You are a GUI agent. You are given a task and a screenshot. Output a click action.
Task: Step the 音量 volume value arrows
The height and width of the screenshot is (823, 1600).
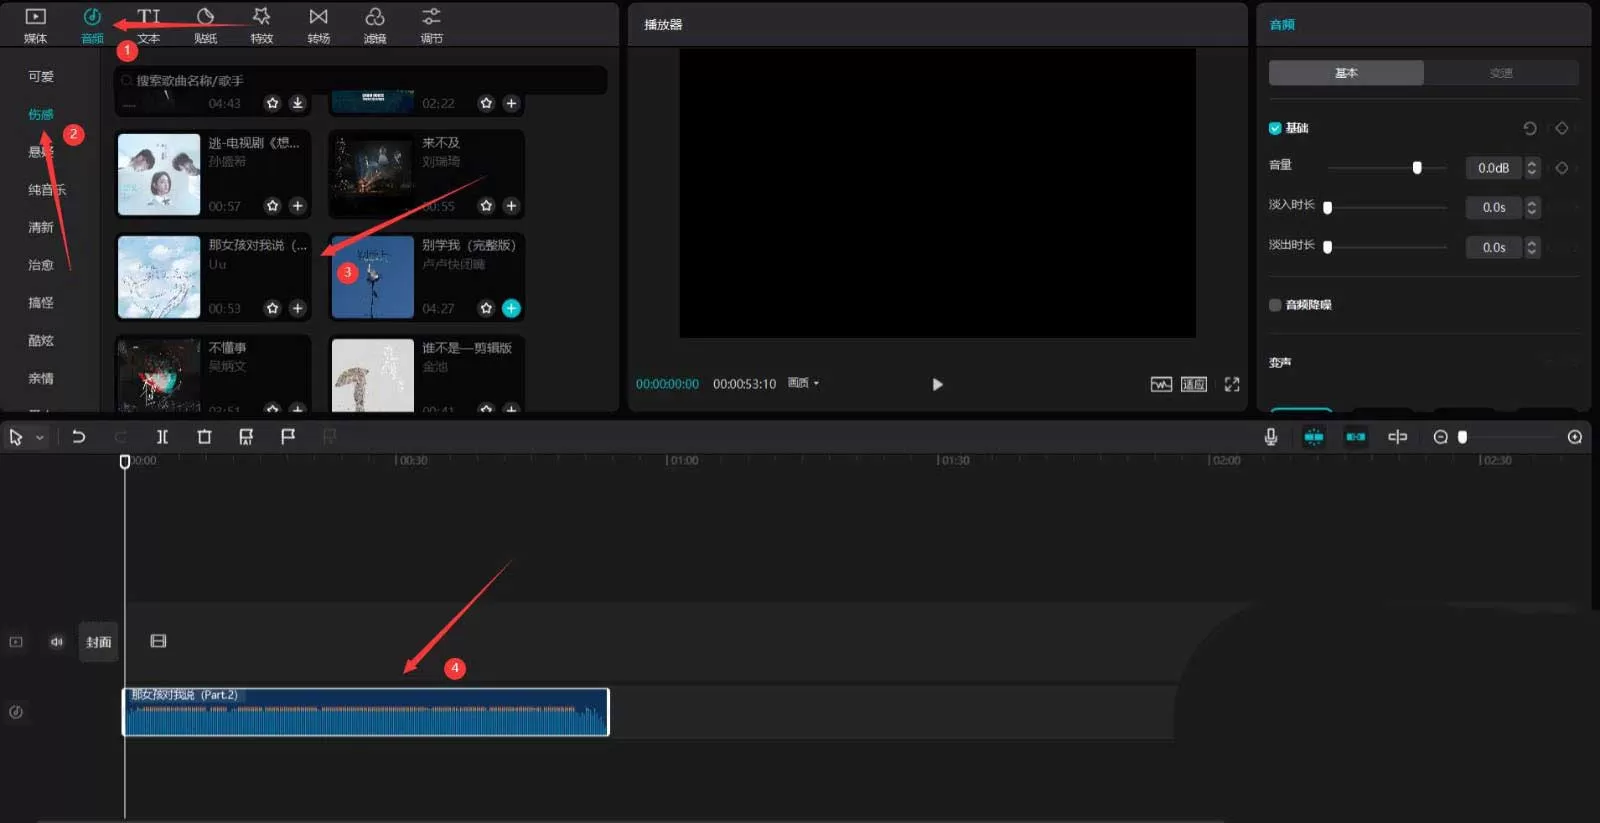tap(1531, 168)
